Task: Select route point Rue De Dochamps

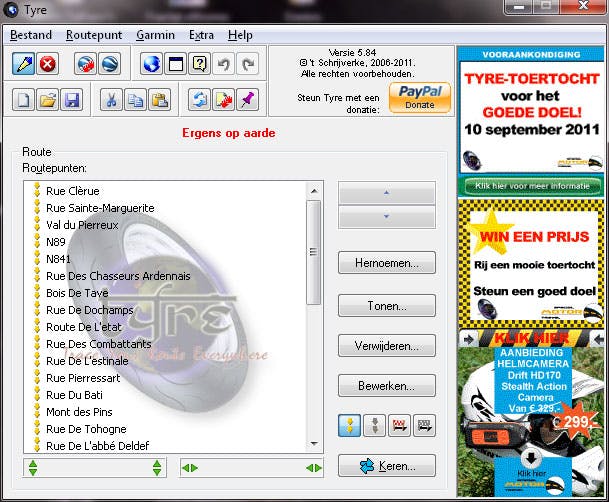Action: tap(90, 310)
